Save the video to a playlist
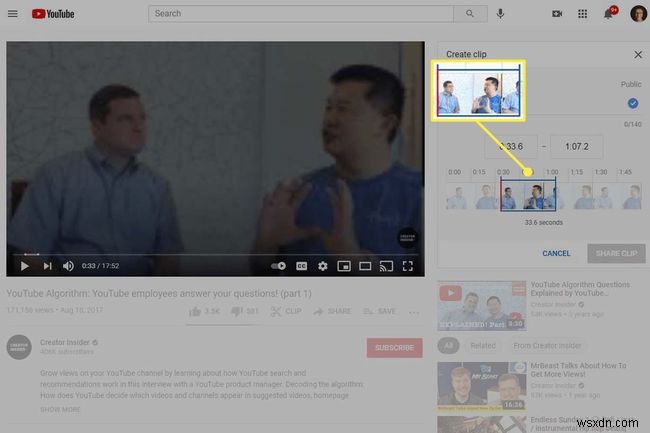The width and height of the screenshot is (650, 433). [x=379, y=311]
